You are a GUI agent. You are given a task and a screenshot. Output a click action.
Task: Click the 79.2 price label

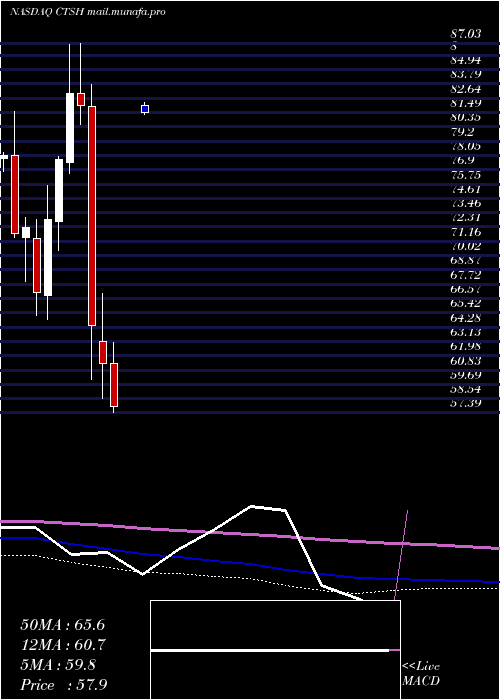(x=462, y=132)
